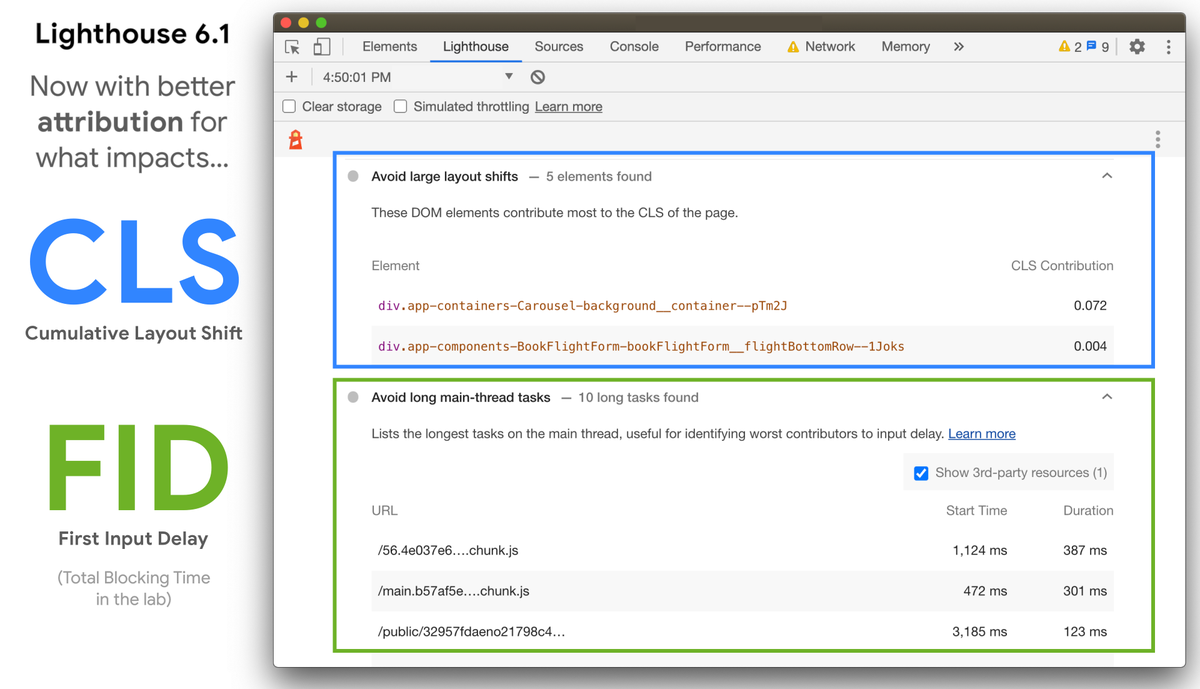Enable Simulated throttling
The width and height of the screenshot is (1200, 689).
[400, 106]
